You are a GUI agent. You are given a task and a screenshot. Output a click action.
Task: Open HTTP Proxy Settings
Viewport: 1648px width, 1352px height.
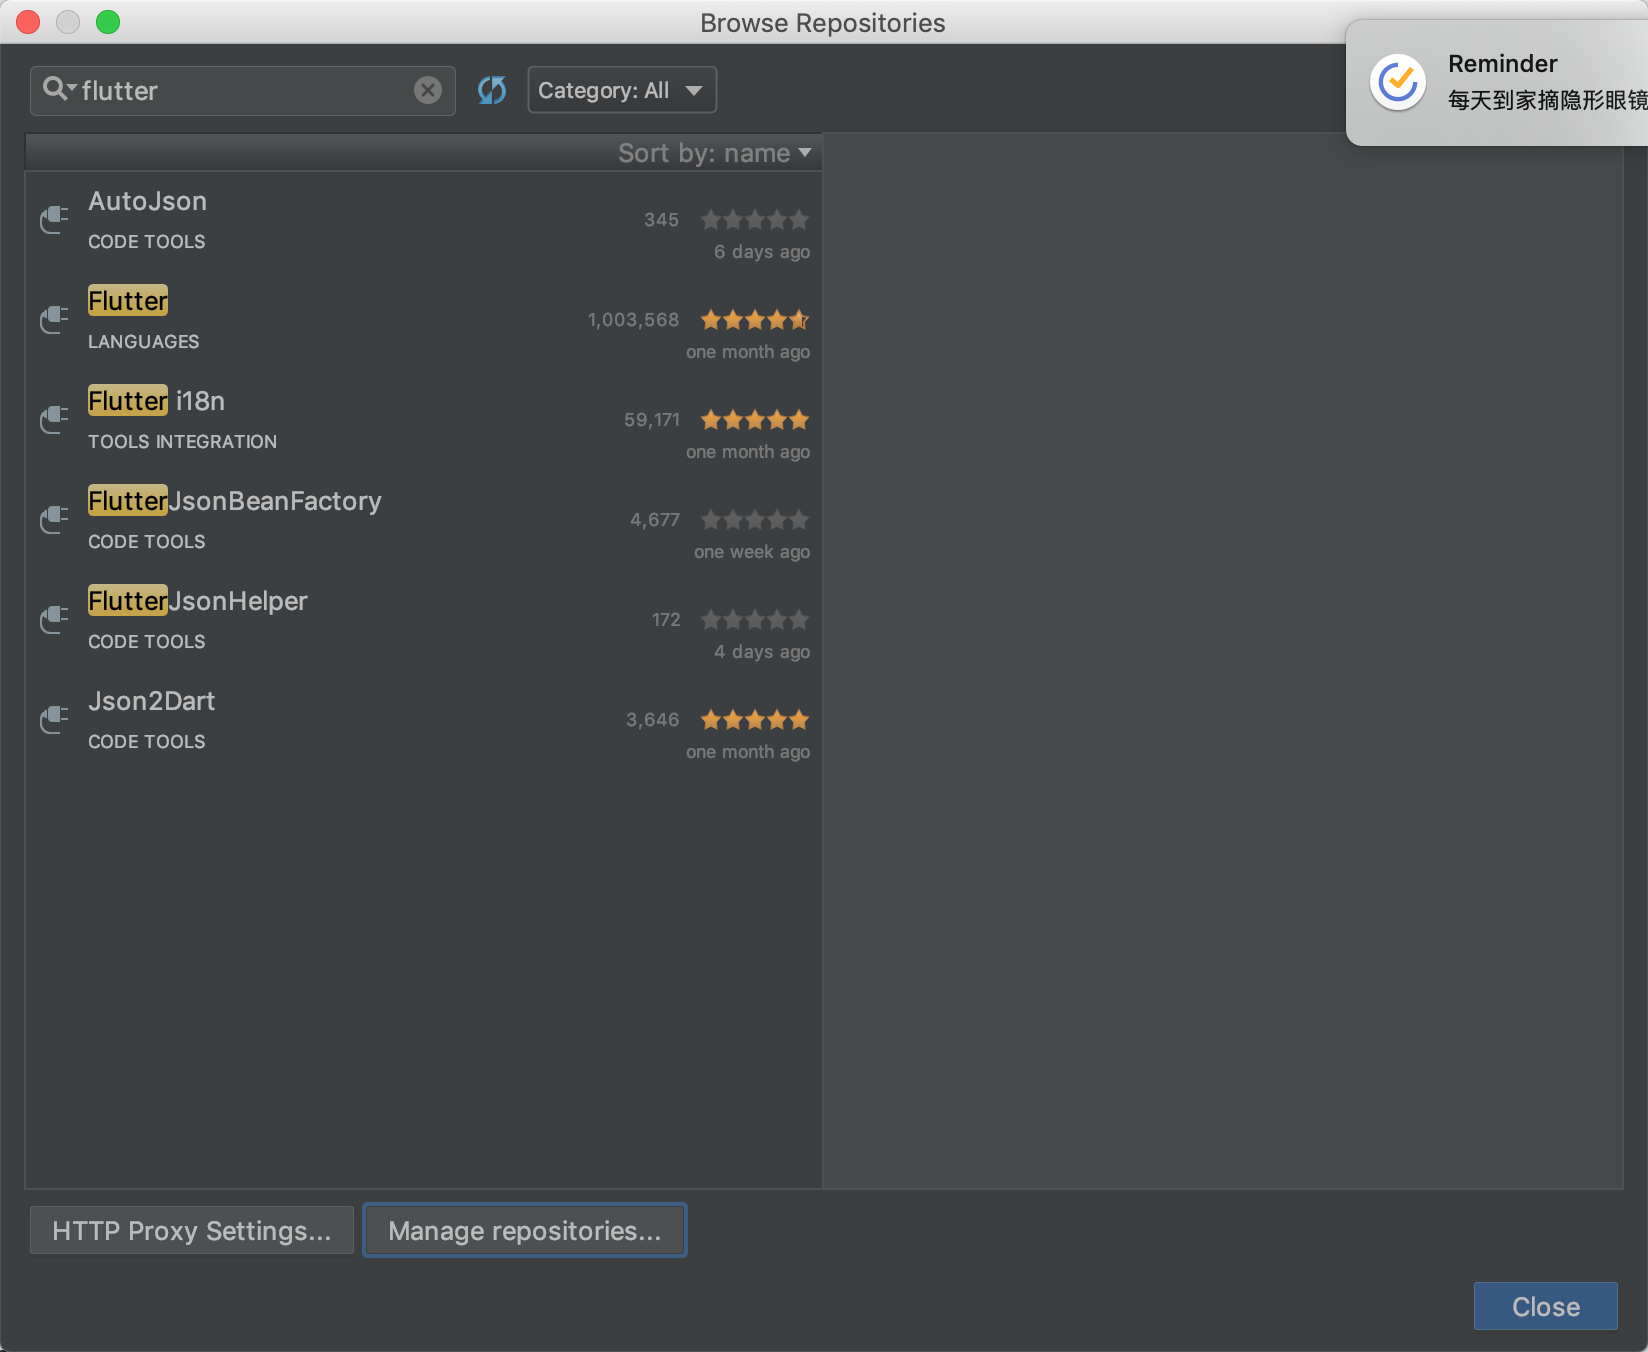coord(192,1230)
